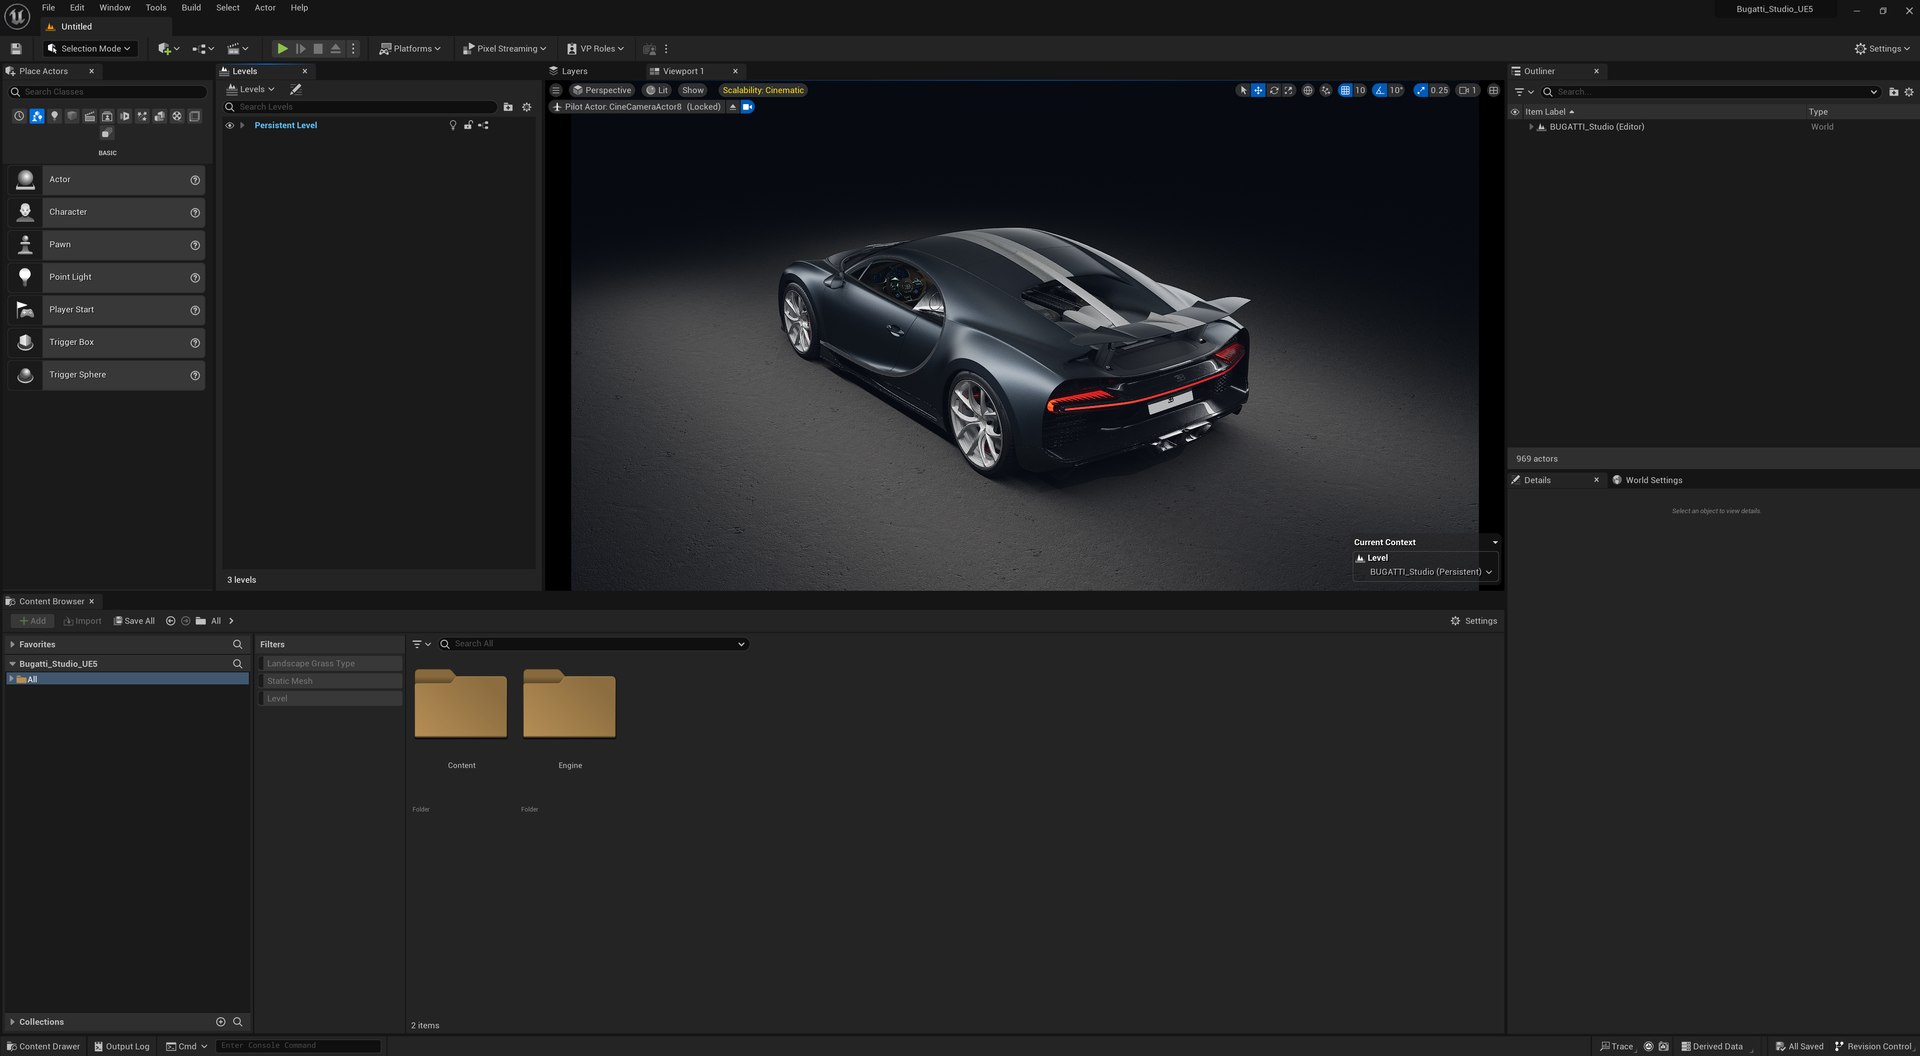Screen dimensions: 1920x1056
Task: Click the Save All button
Action: tap(134, 621)
